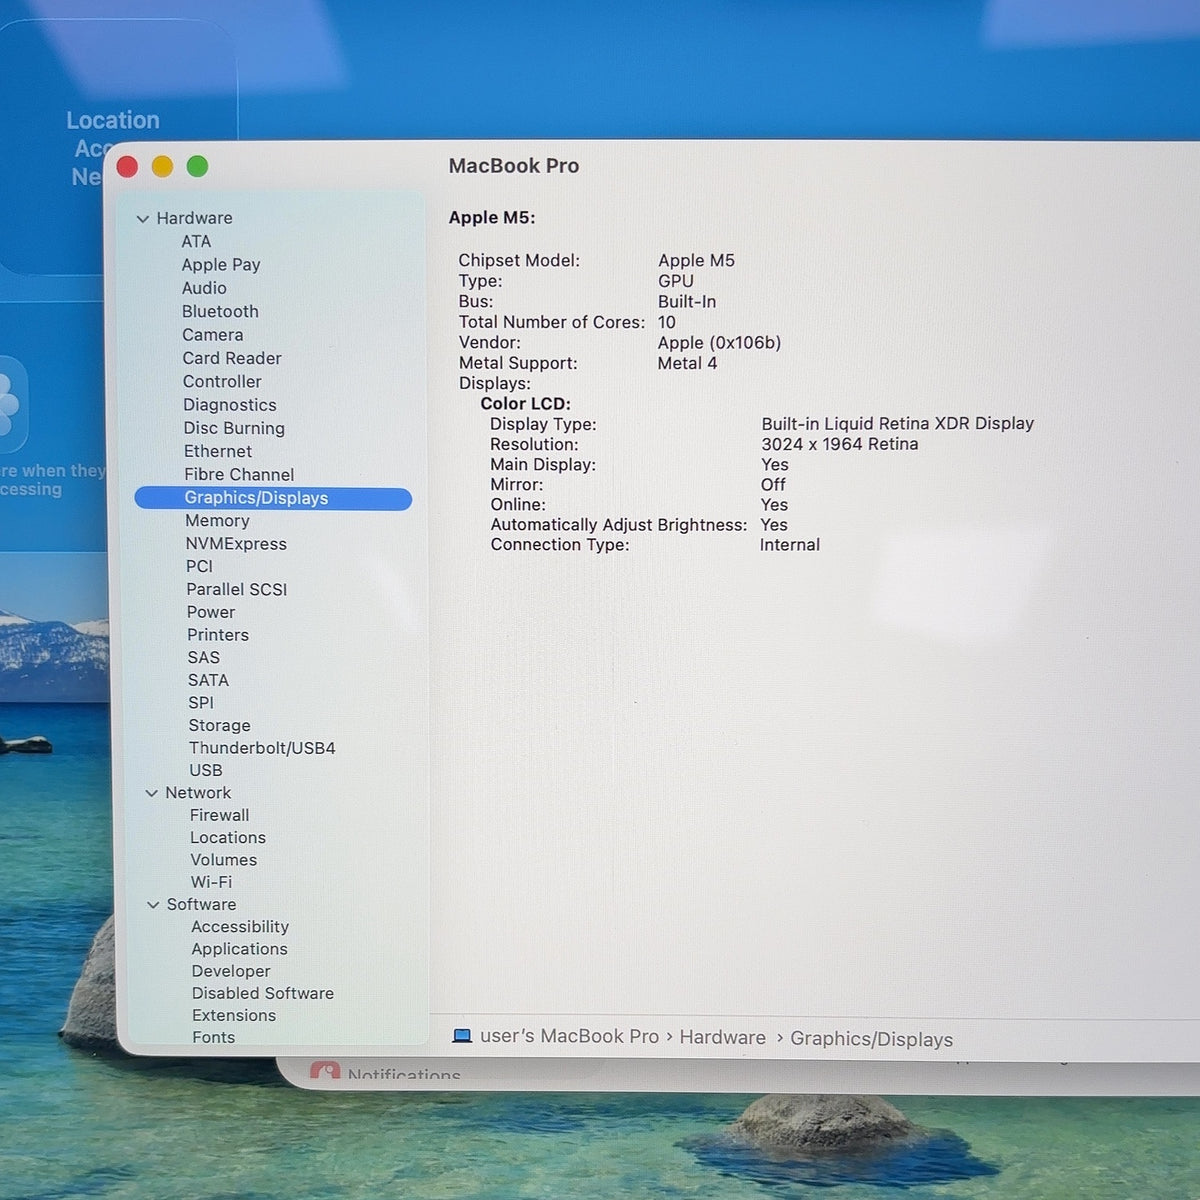Show Wi-Fi network information
Viewport: 1200px width, 1200px height.
click(211, 883)
